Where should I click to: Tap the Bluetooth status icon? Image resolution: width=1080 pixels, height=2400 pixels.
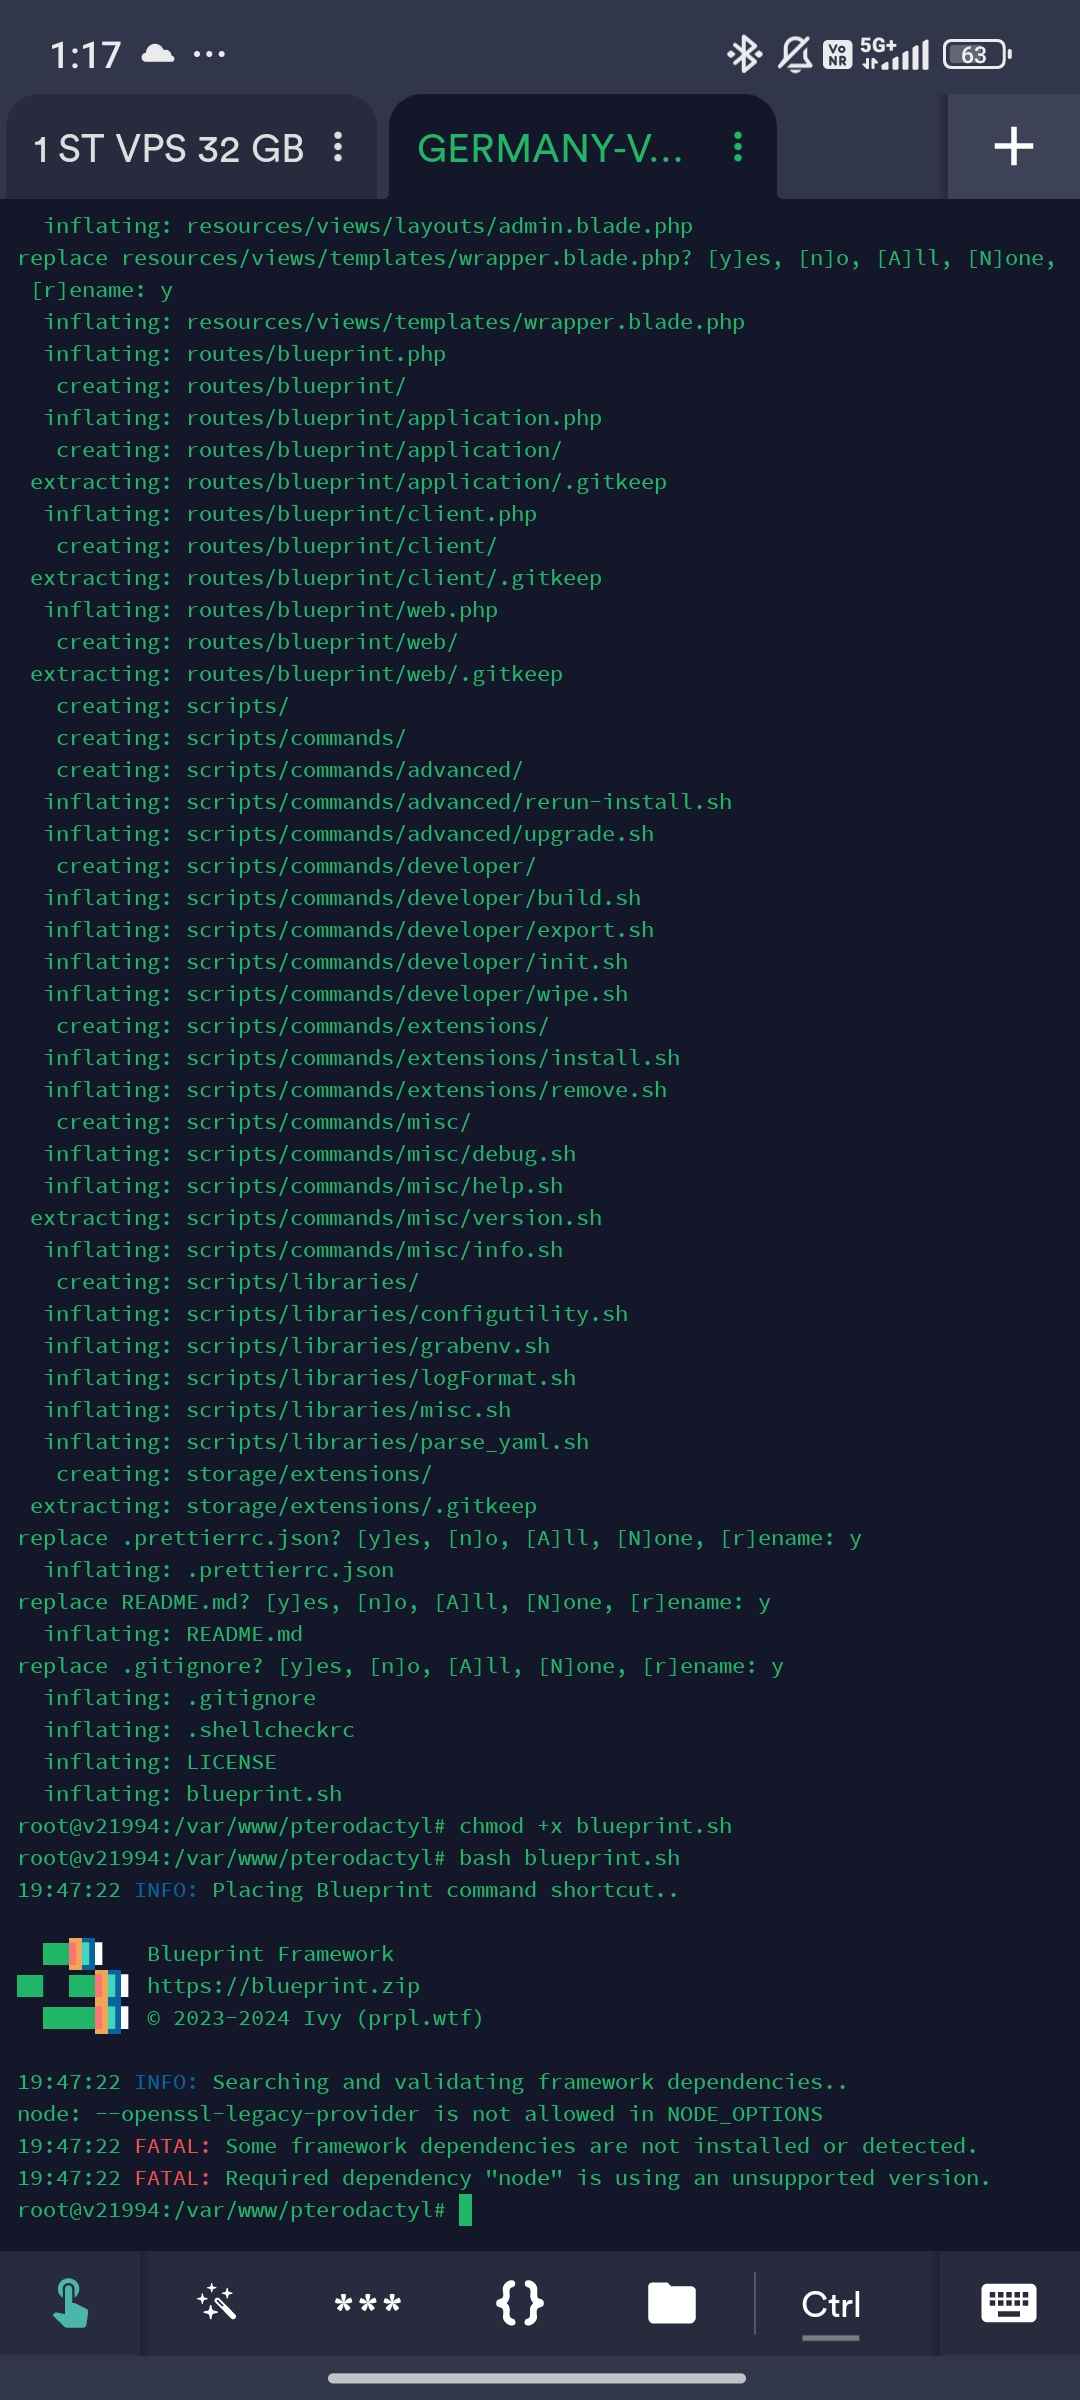click(744, 54)
